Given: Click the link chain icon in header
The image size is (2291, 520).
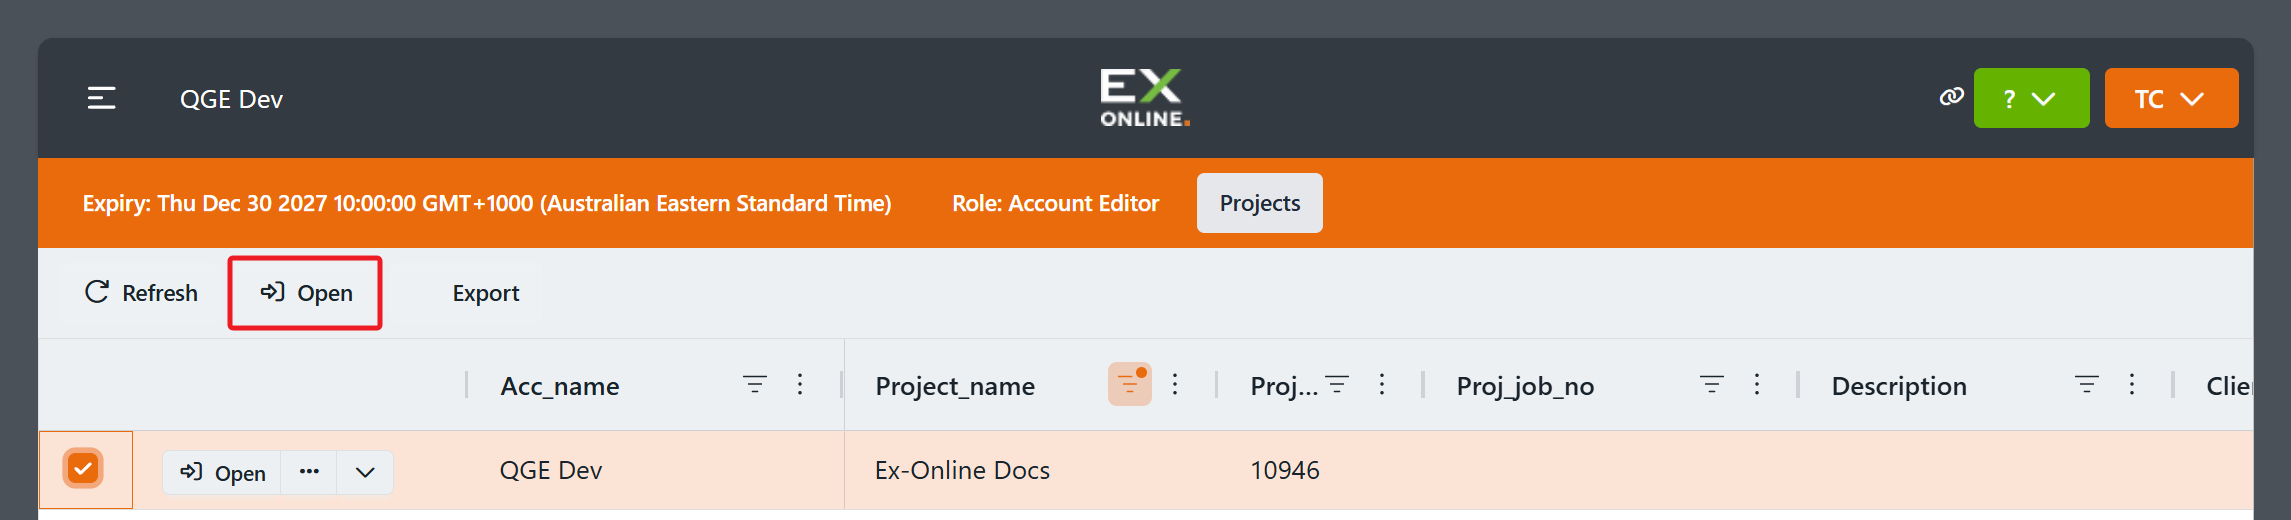Looking at the screenshot, I should 1951,97.
